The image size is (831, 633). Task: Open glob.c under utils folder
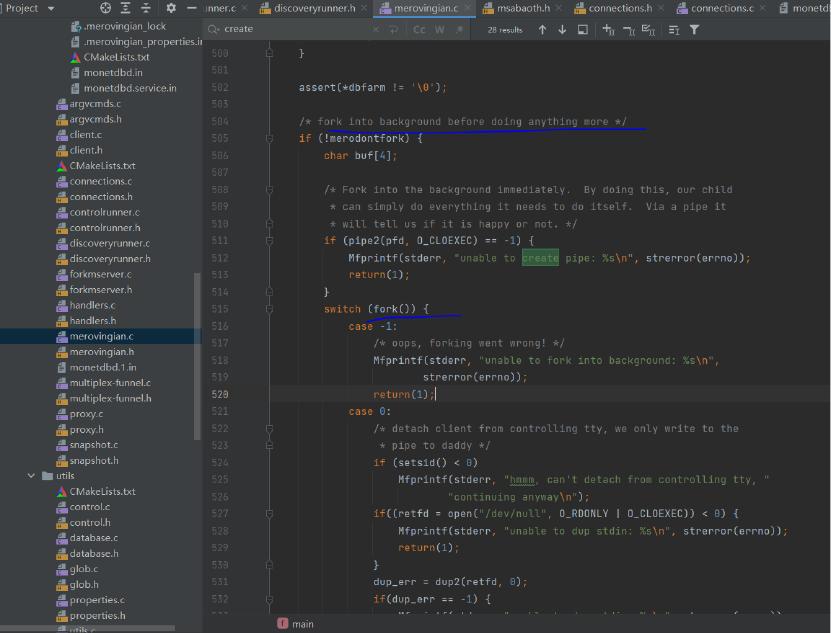84,568
